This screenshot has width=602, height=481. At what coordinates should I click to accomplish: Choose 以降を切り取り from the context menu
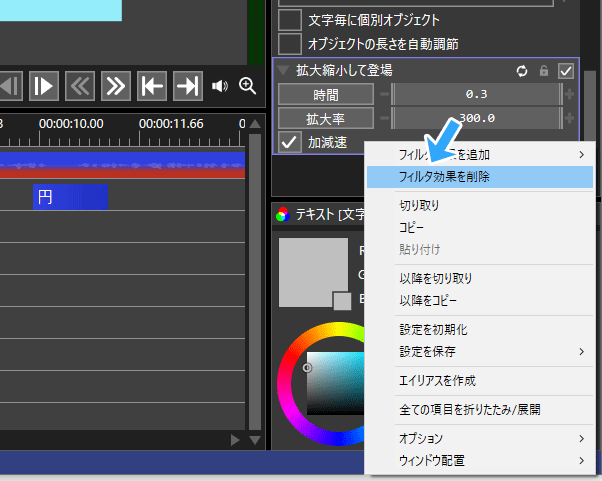click(x=480, y=278)
